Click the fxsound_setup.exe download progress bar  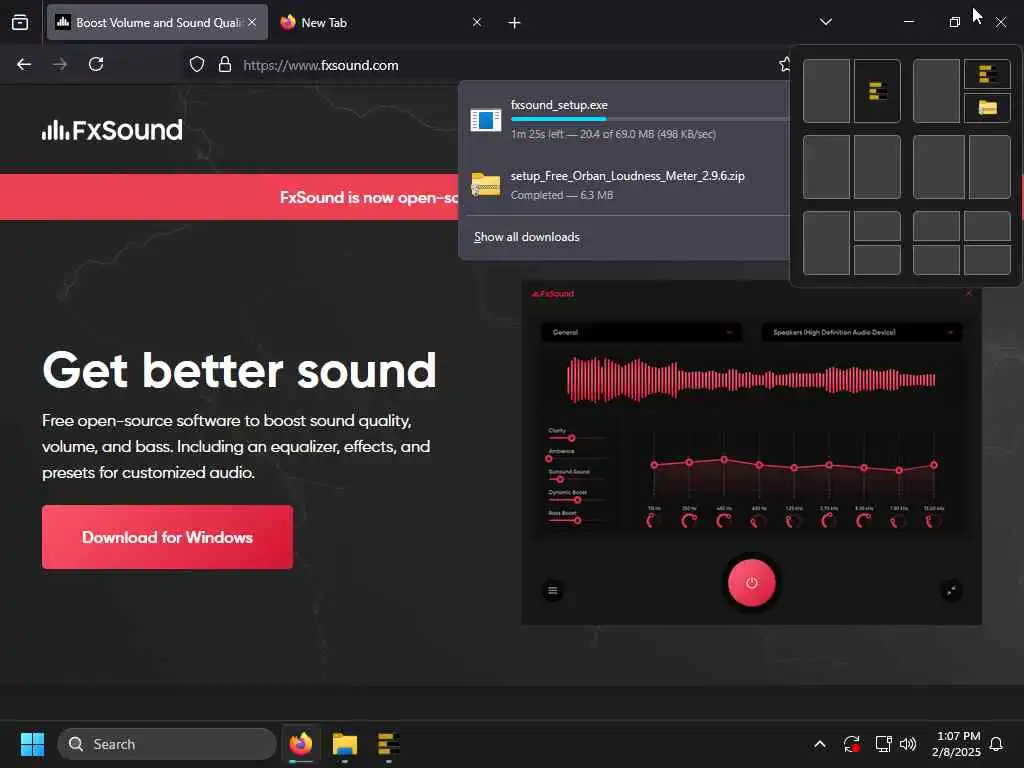pyautogui.click(x=649, y=119)
